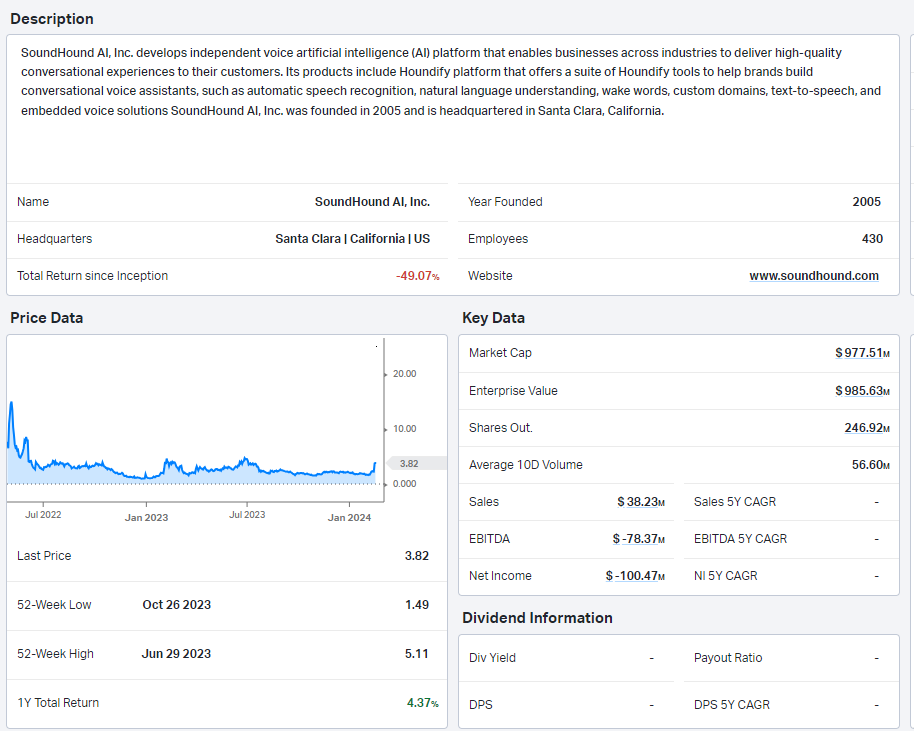The height and width of the screenshot is (731, 914).
Task: Click the DPS 5Y CAGR label
Action: (x=732, y=704)
